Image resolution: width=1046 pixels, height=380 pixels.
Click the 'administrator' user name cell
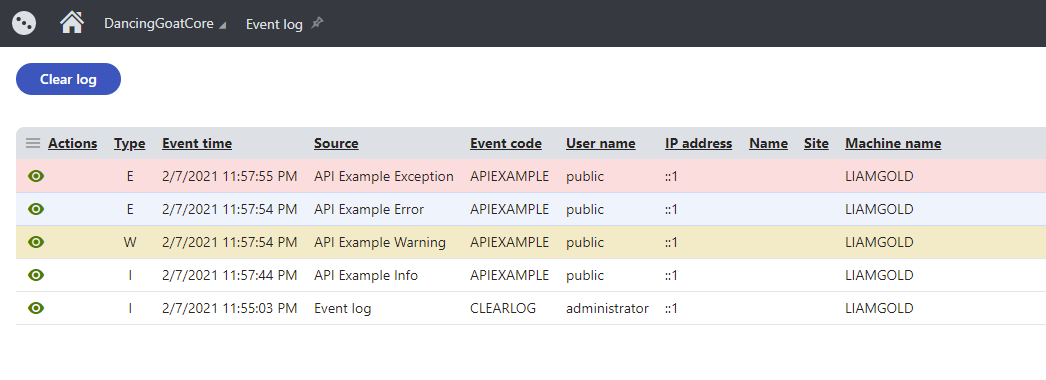(x=607, y=309)
